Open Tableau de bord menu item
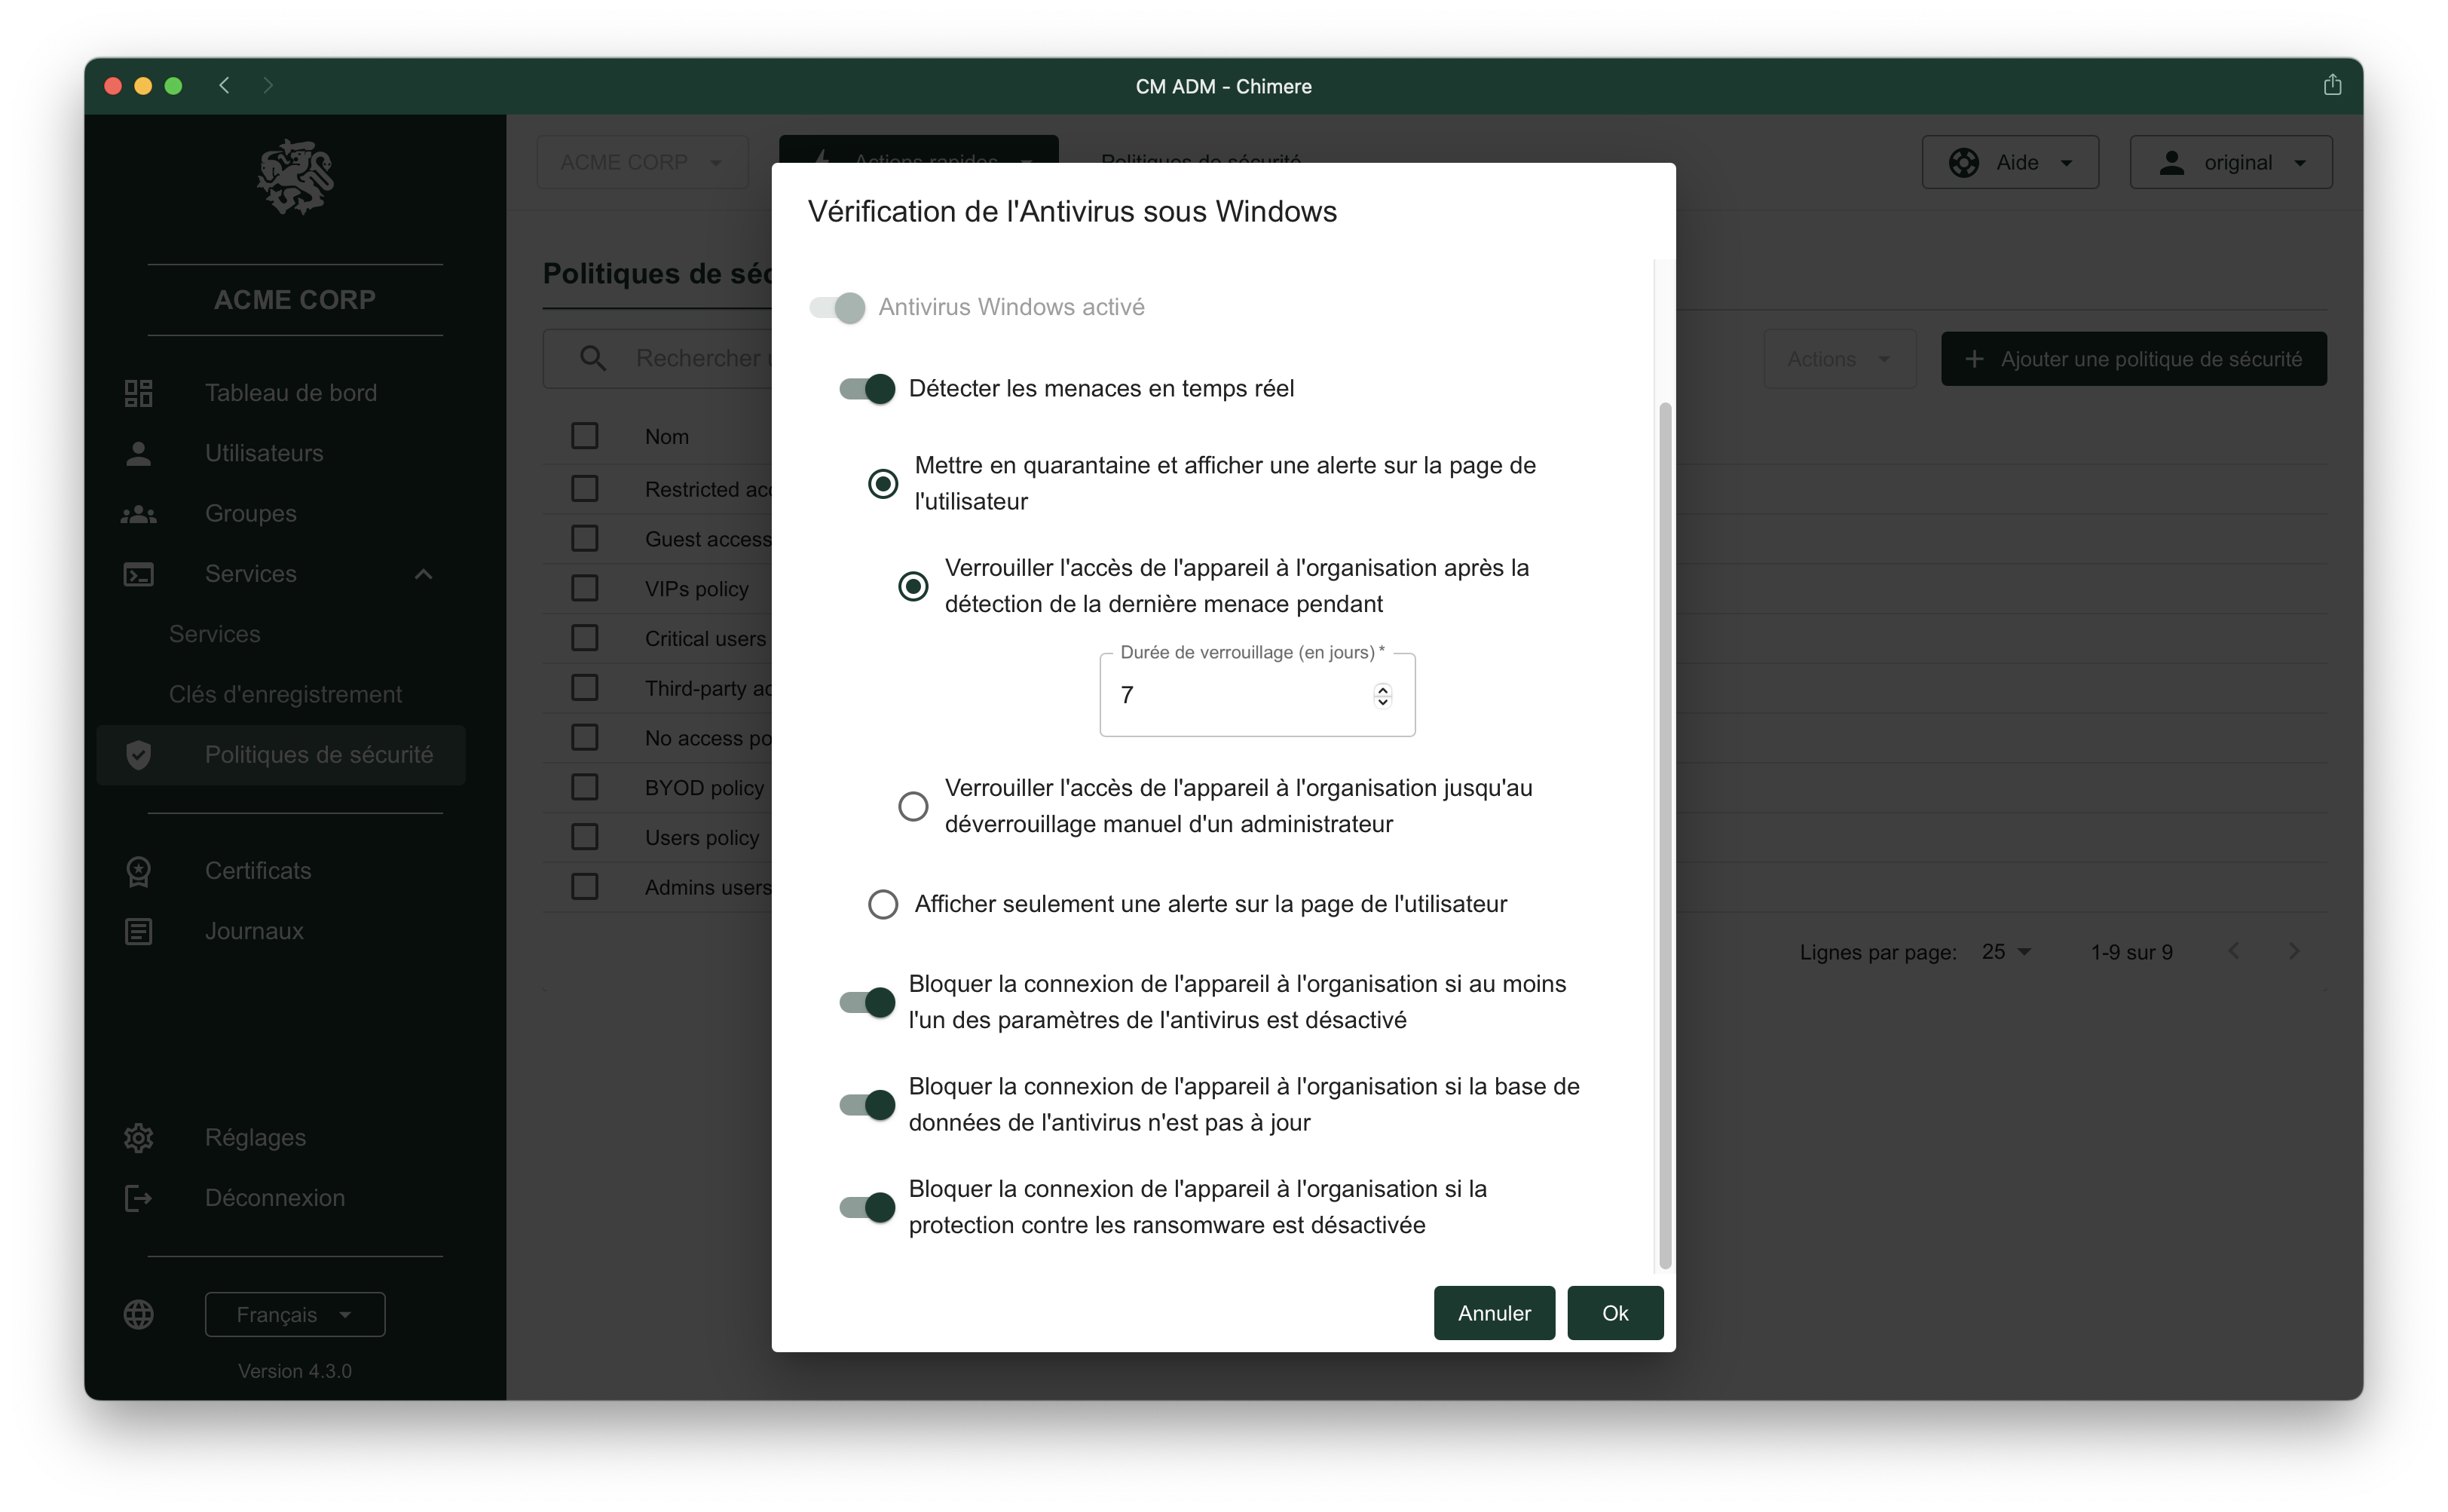The height and width of the screenshot is (1512, 2448). [291, 393]
